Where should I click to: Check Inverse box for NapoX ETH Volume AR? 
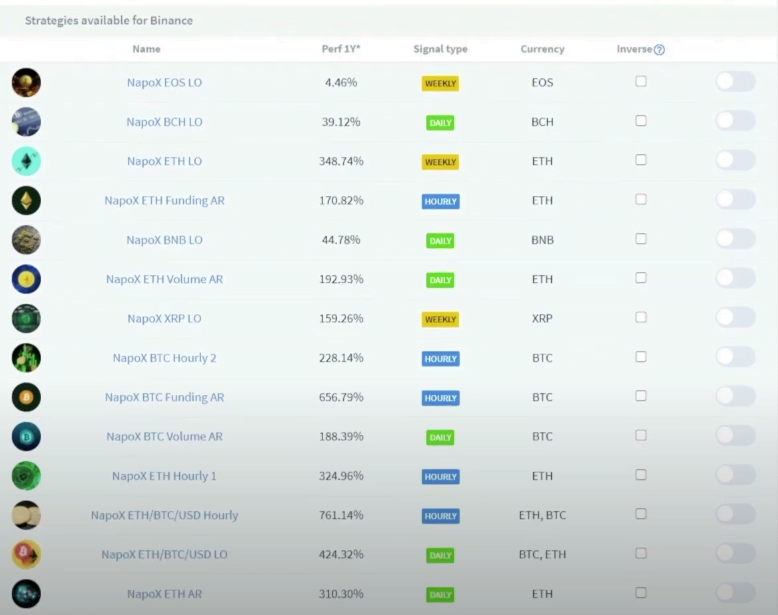click(641, 278)
